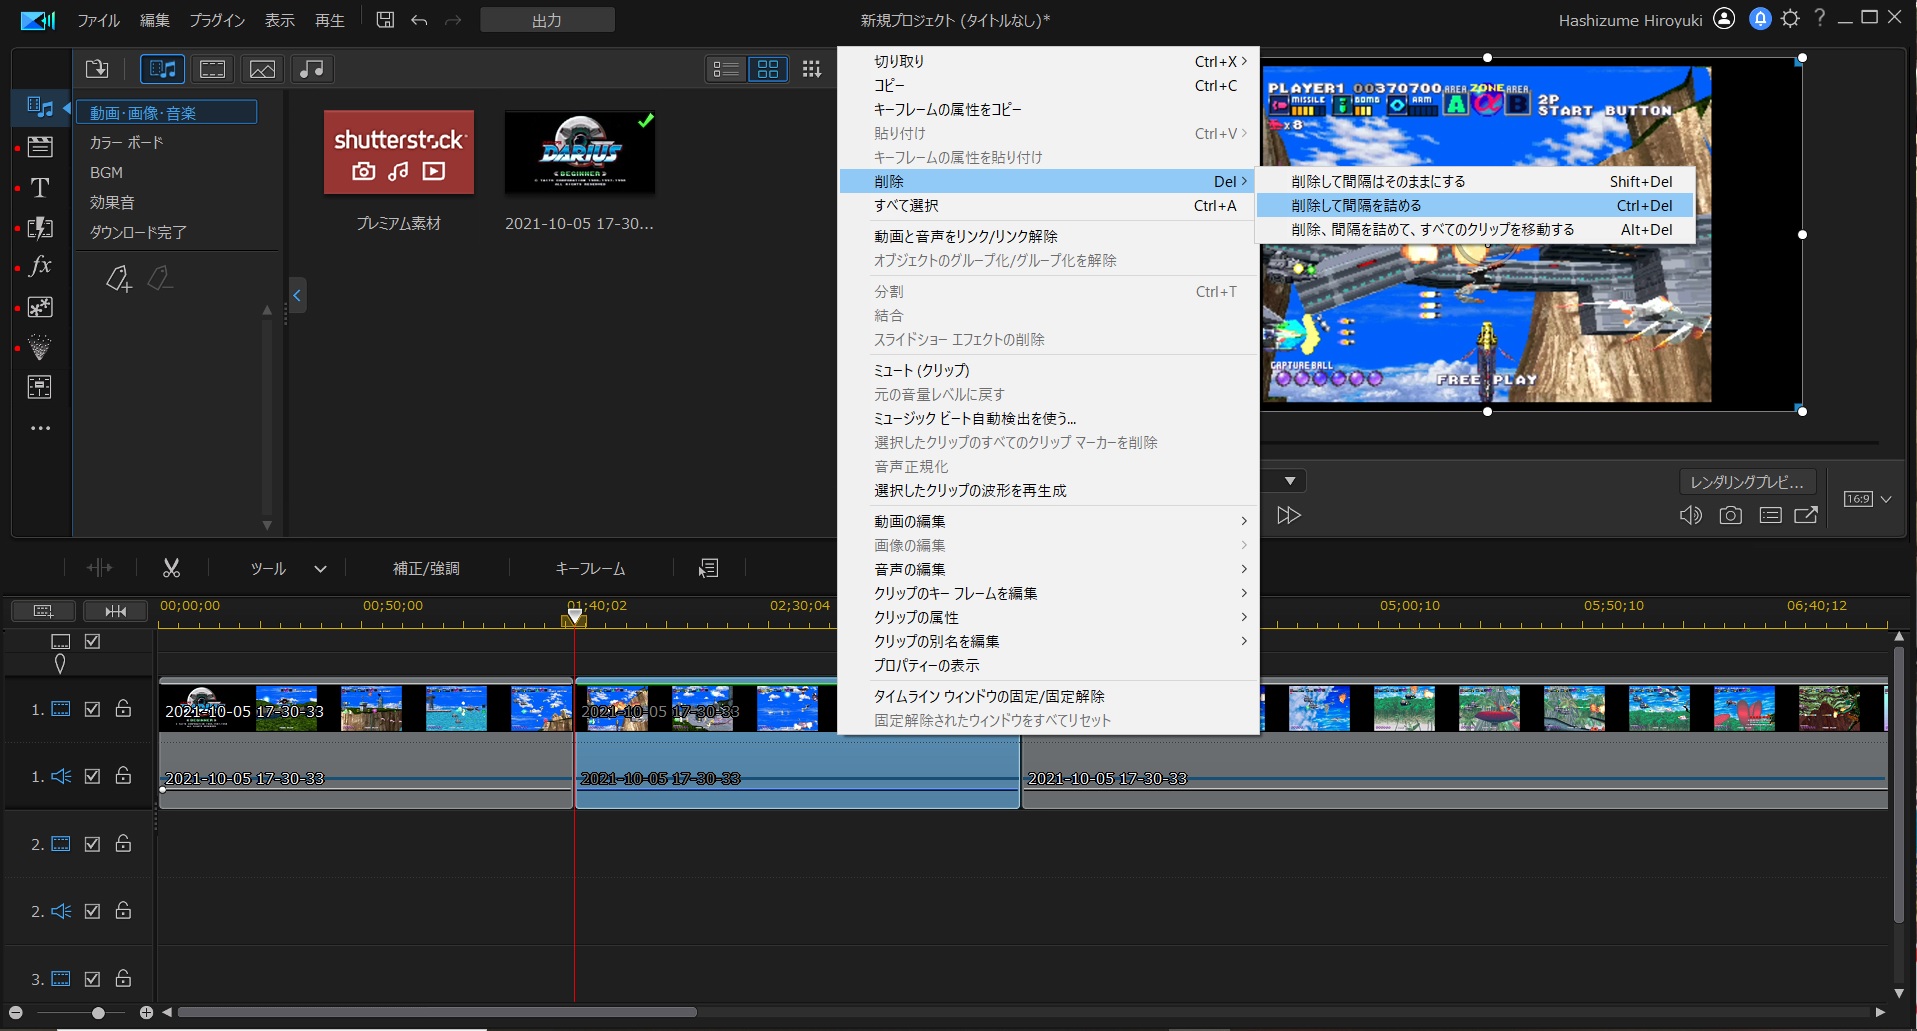
Task: Open the Particle Room icon
Action: pos(40,347)
